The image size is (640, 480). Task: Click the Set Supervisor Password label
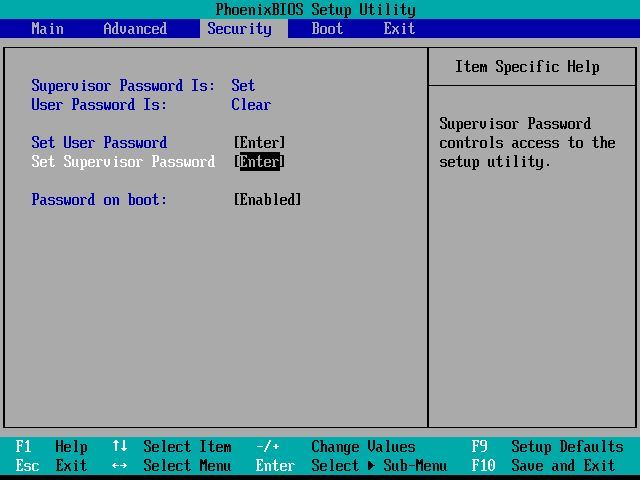123,162
